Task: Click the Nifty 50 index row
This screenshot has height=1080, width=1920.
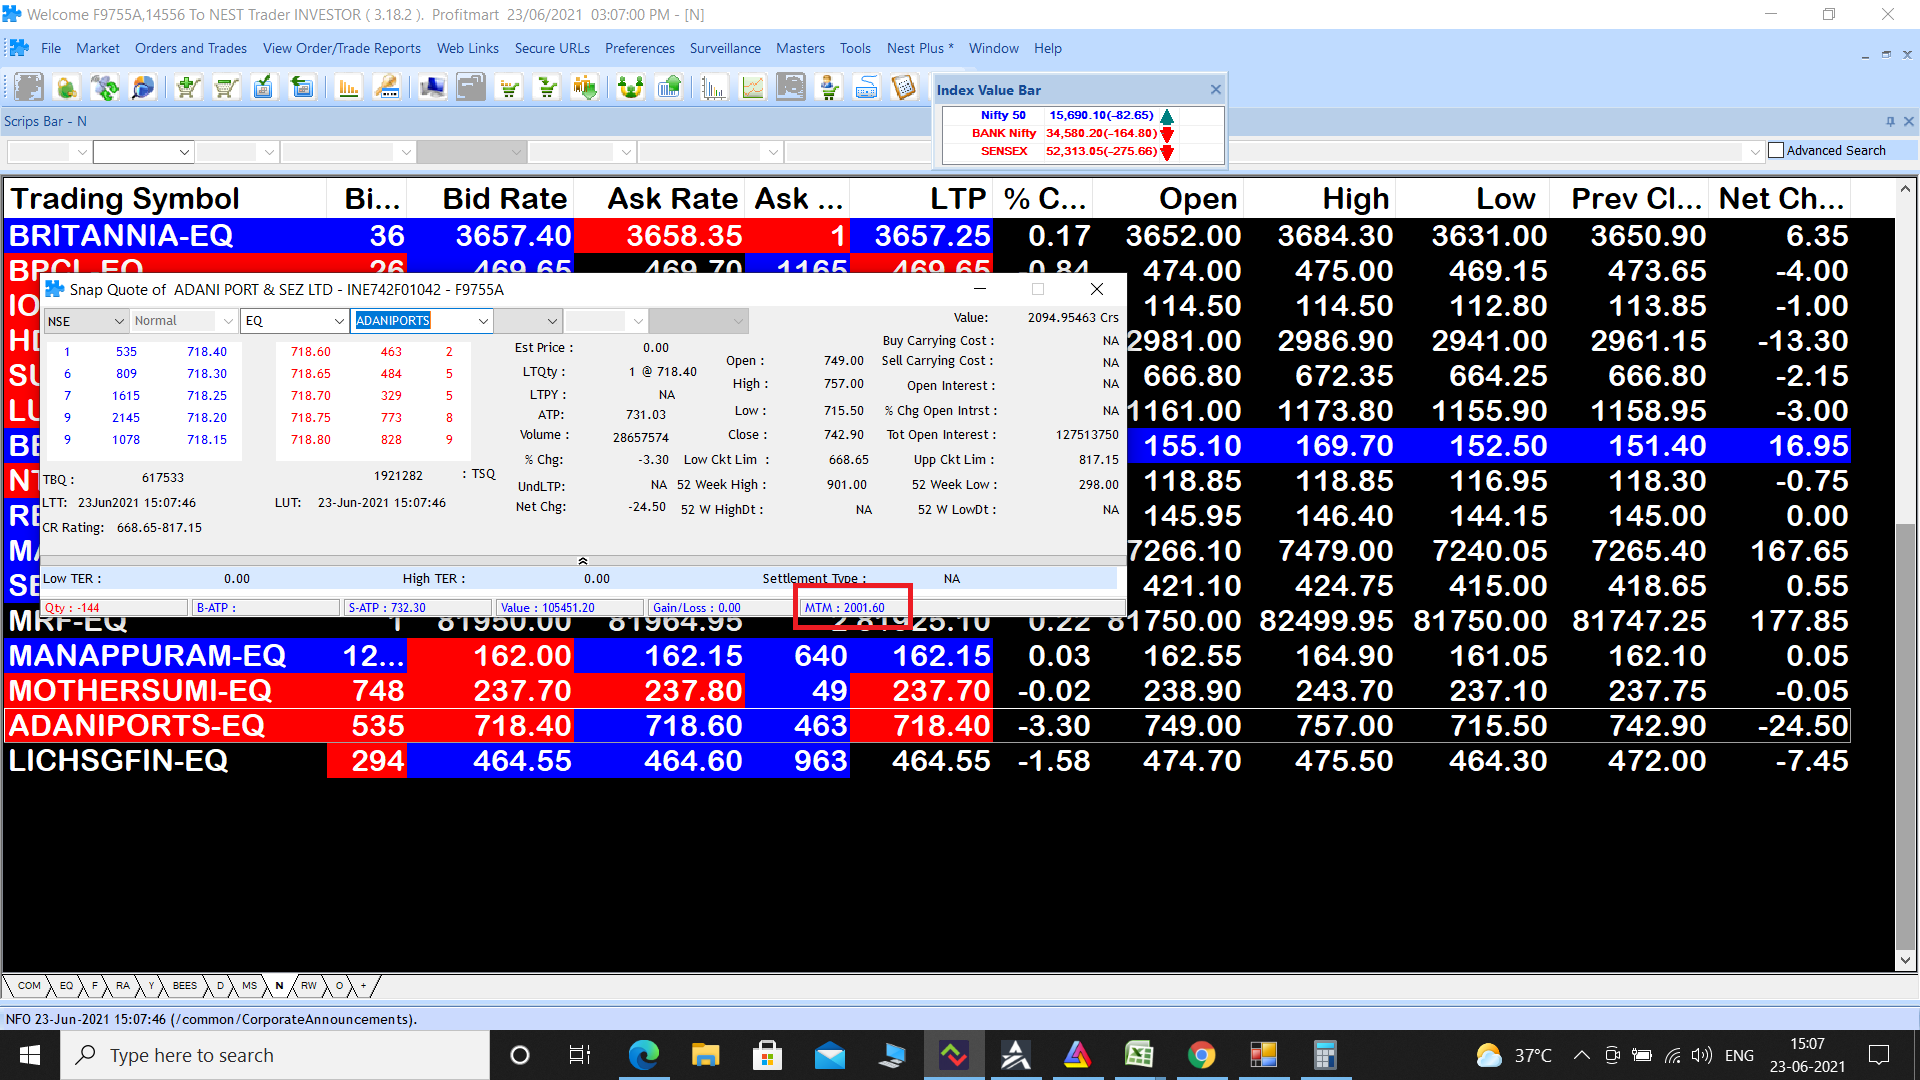Action: pos(1082,116)
